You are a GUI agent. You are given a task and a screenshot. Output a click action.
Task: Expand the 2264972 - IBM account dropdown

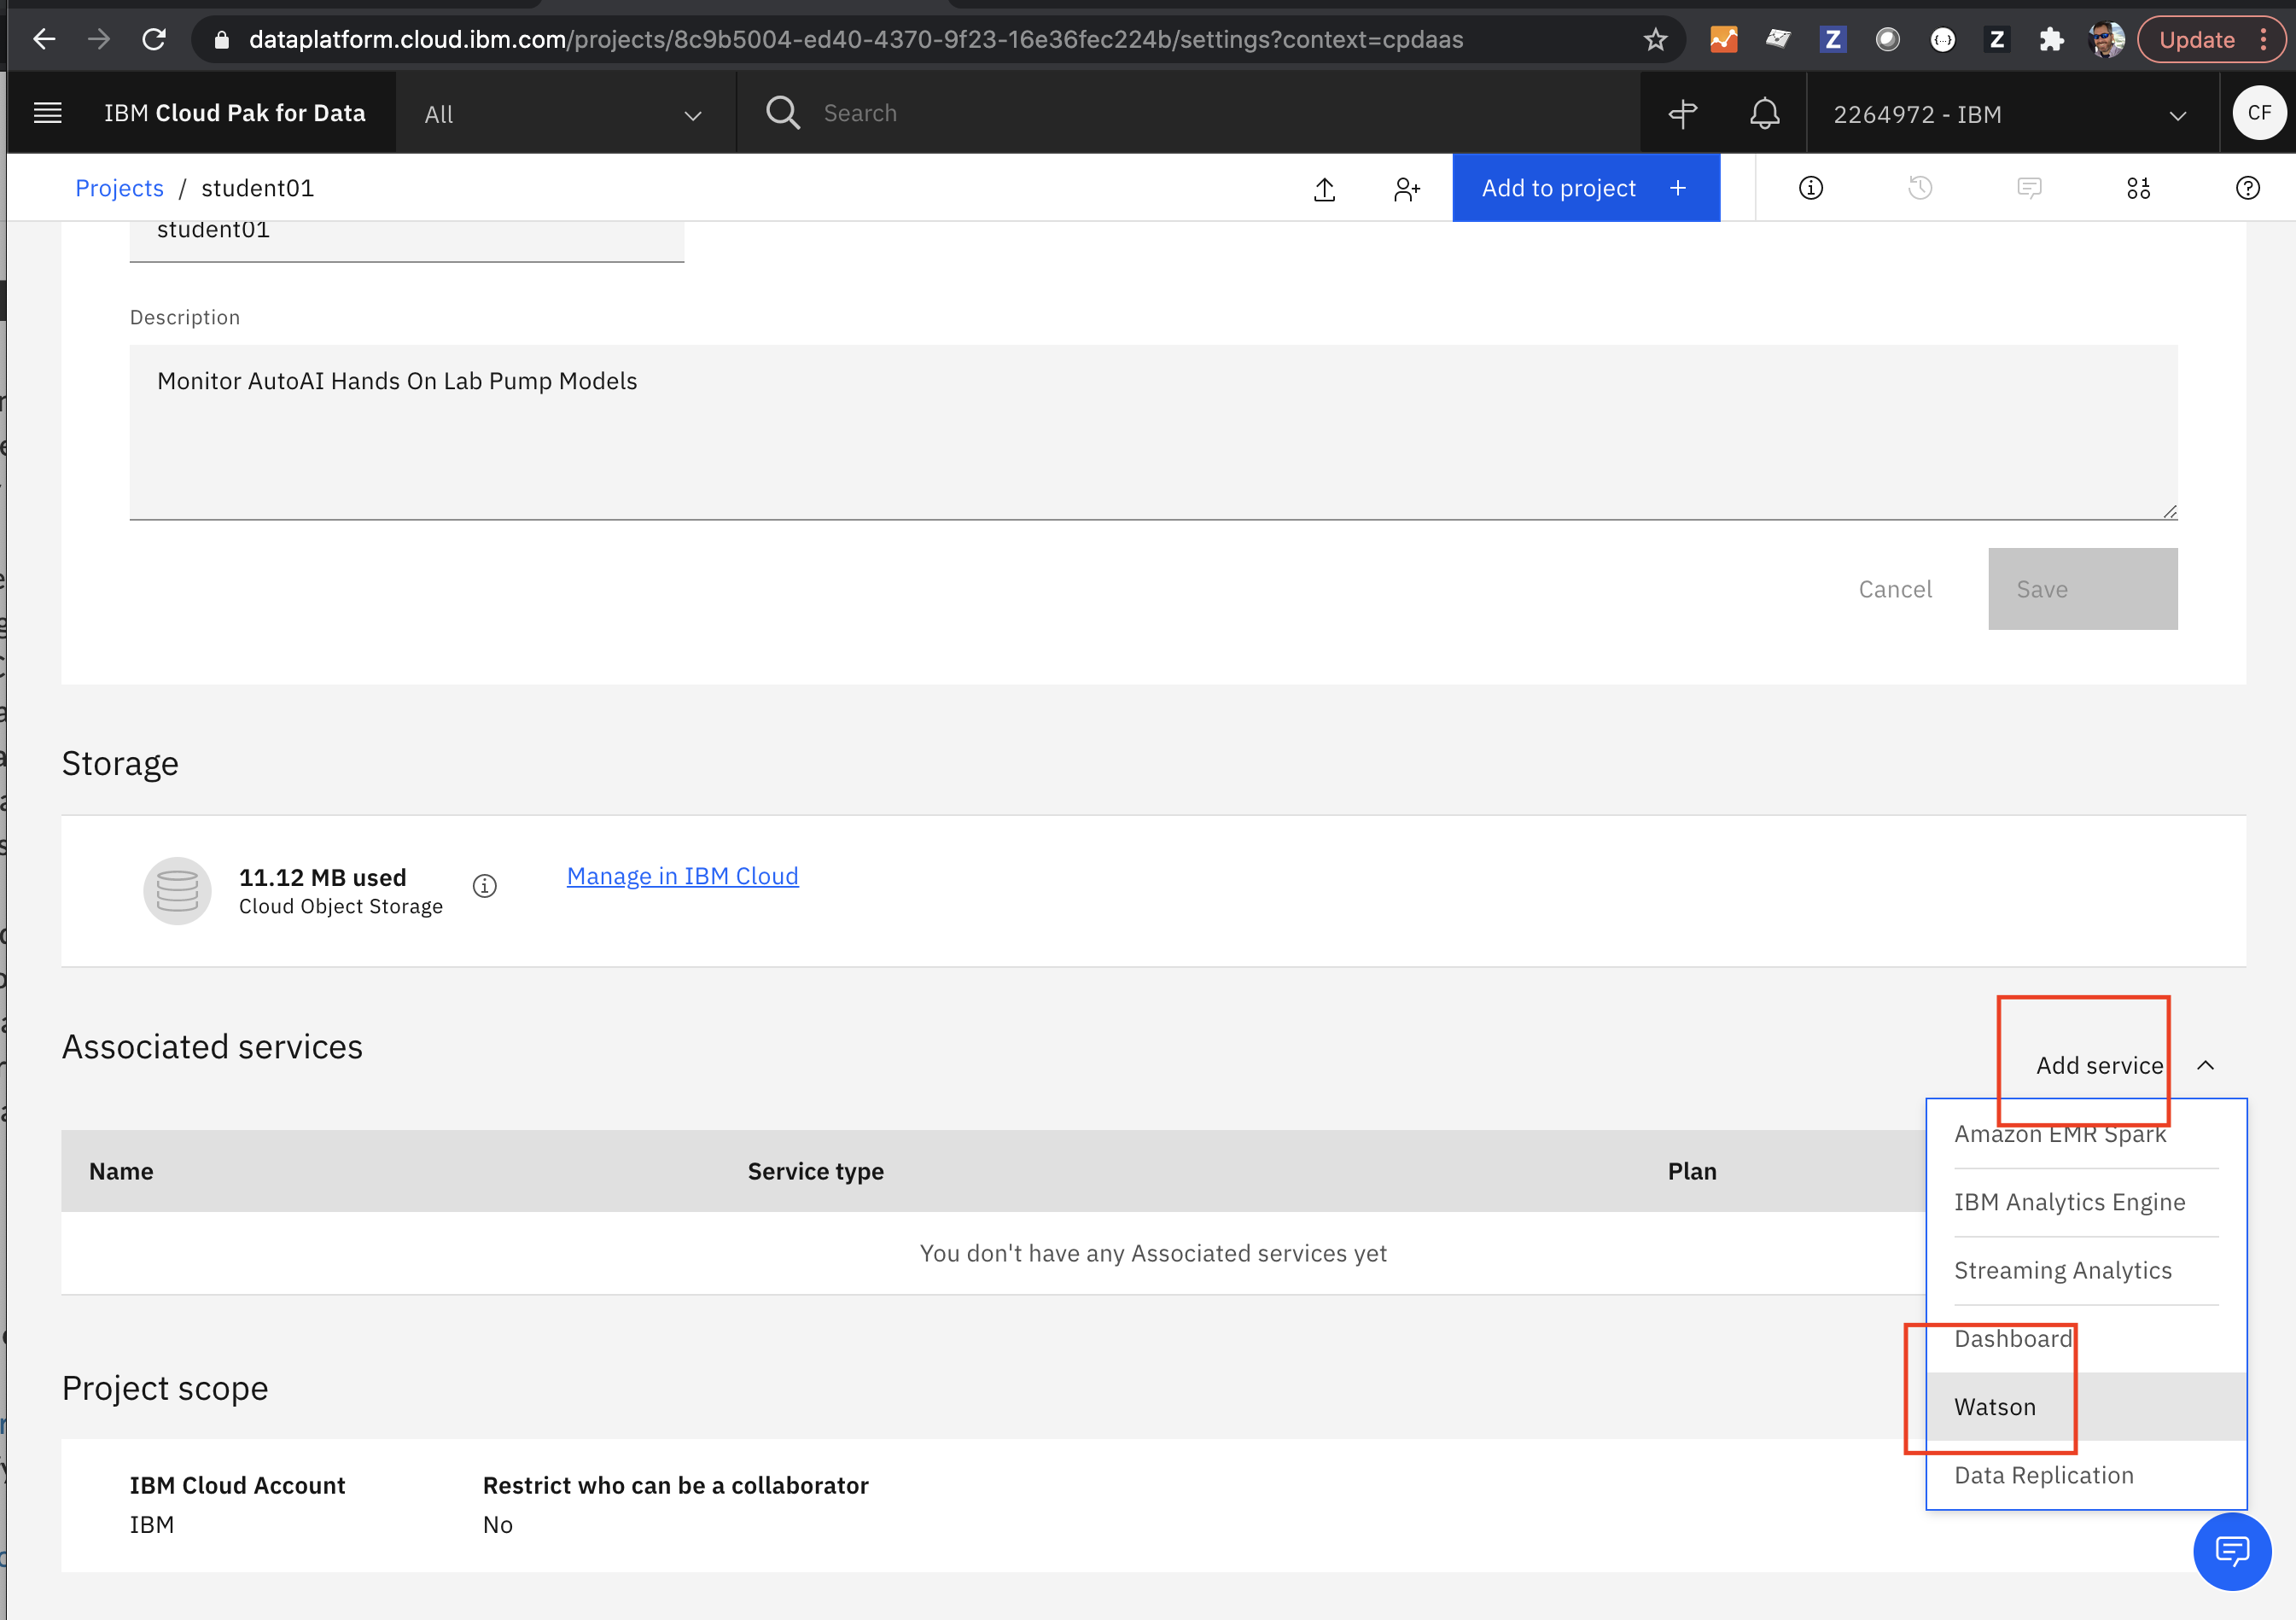[2011, 114]
